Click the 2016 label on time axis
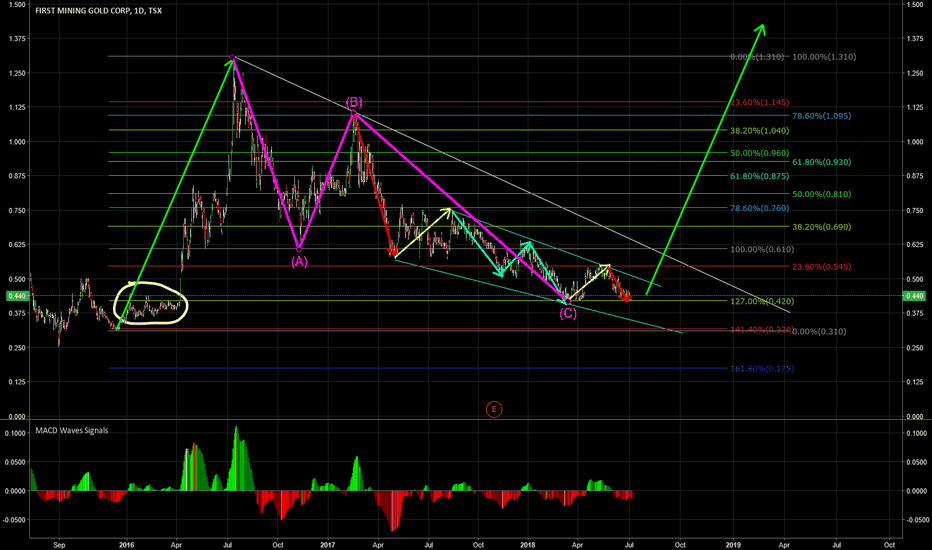The height and width of the screenshot is (550, 932). (x=126, y=545)
